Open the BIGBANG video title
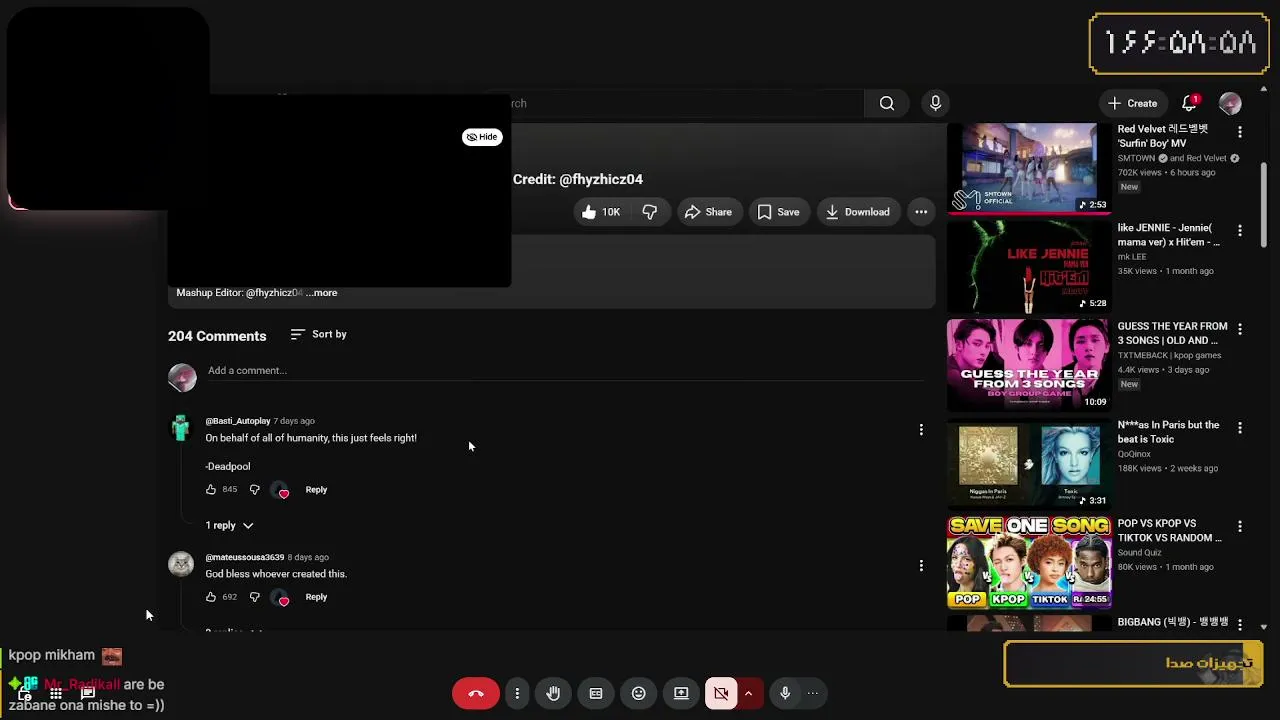Image resolution: width=1280 pixels, height=720 pixels. 1172,622
